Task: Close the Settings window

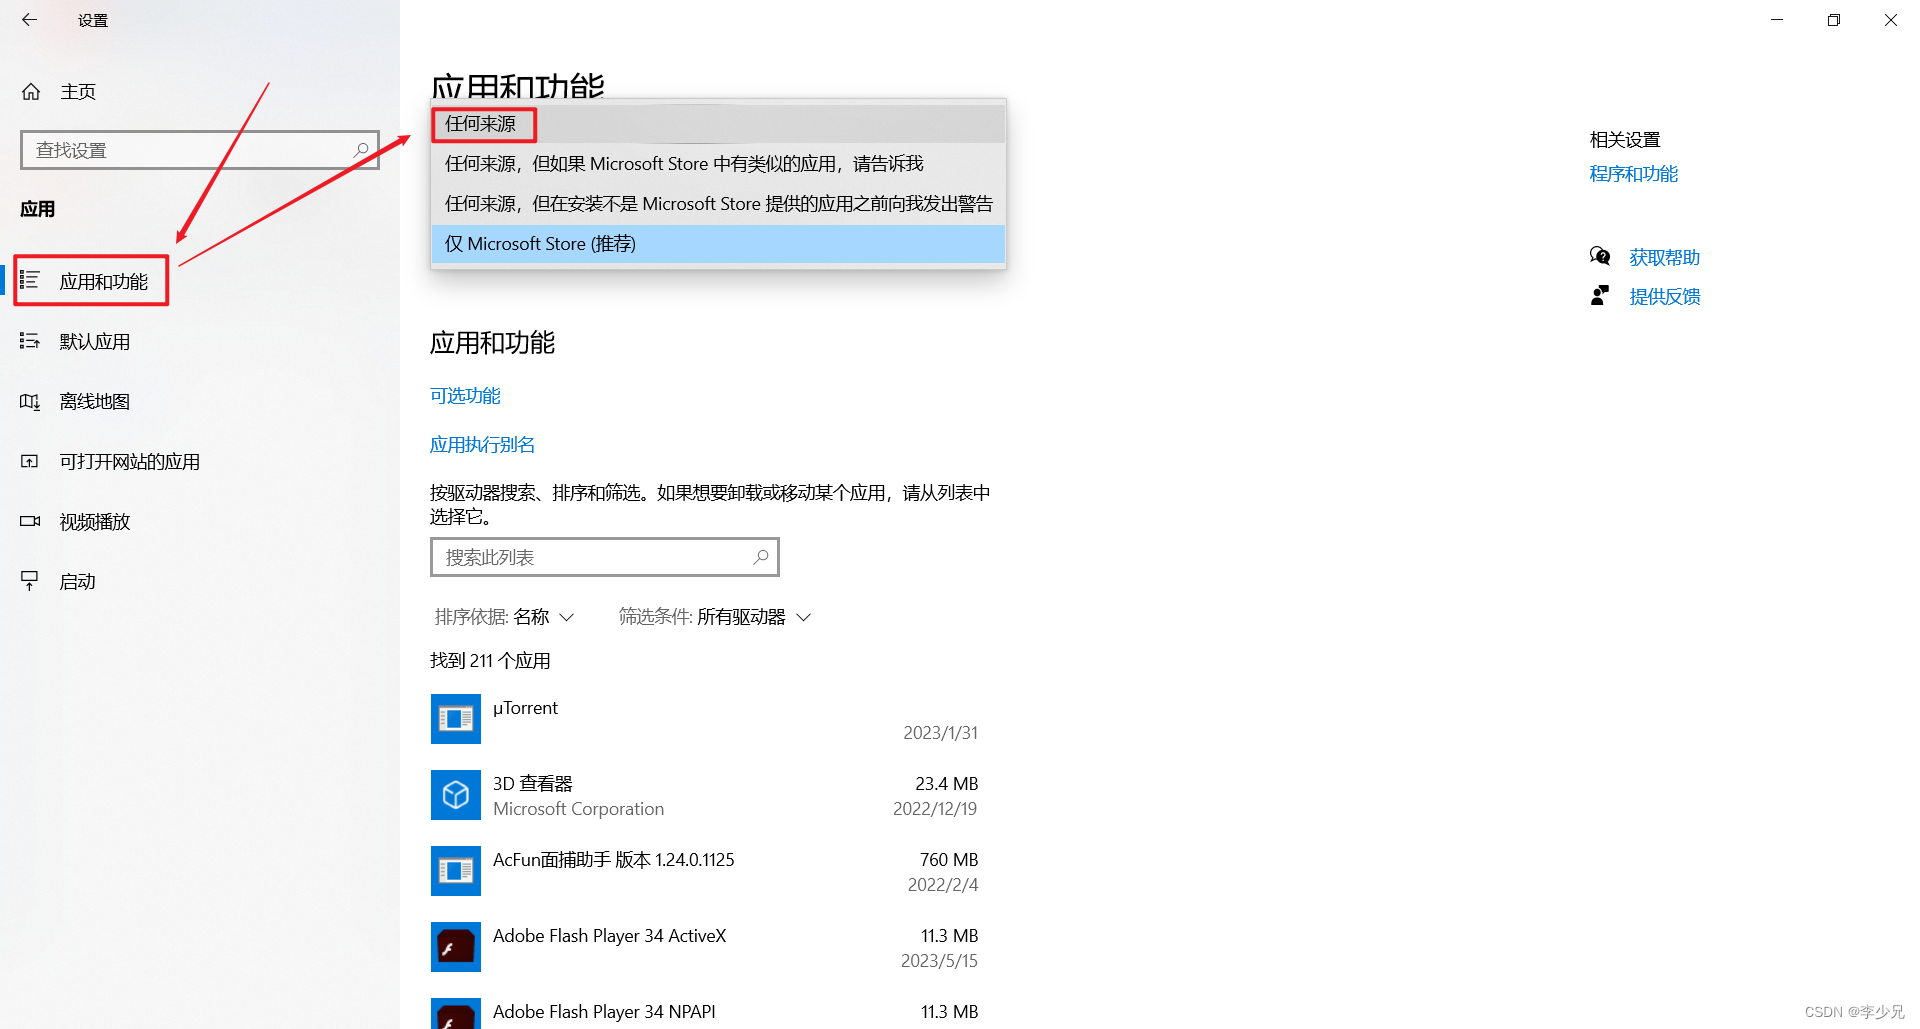Action: click(1891, 20)
